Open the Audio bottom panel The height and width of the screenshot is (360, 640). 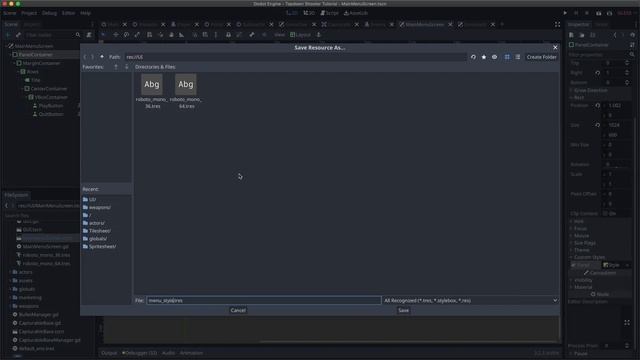(168, 353)
